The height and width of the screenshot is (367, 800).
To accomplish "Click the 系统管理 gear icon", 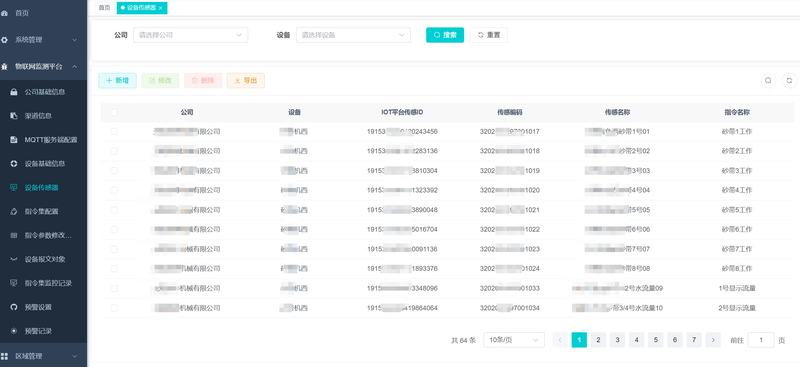I will [x=4, y=40].
